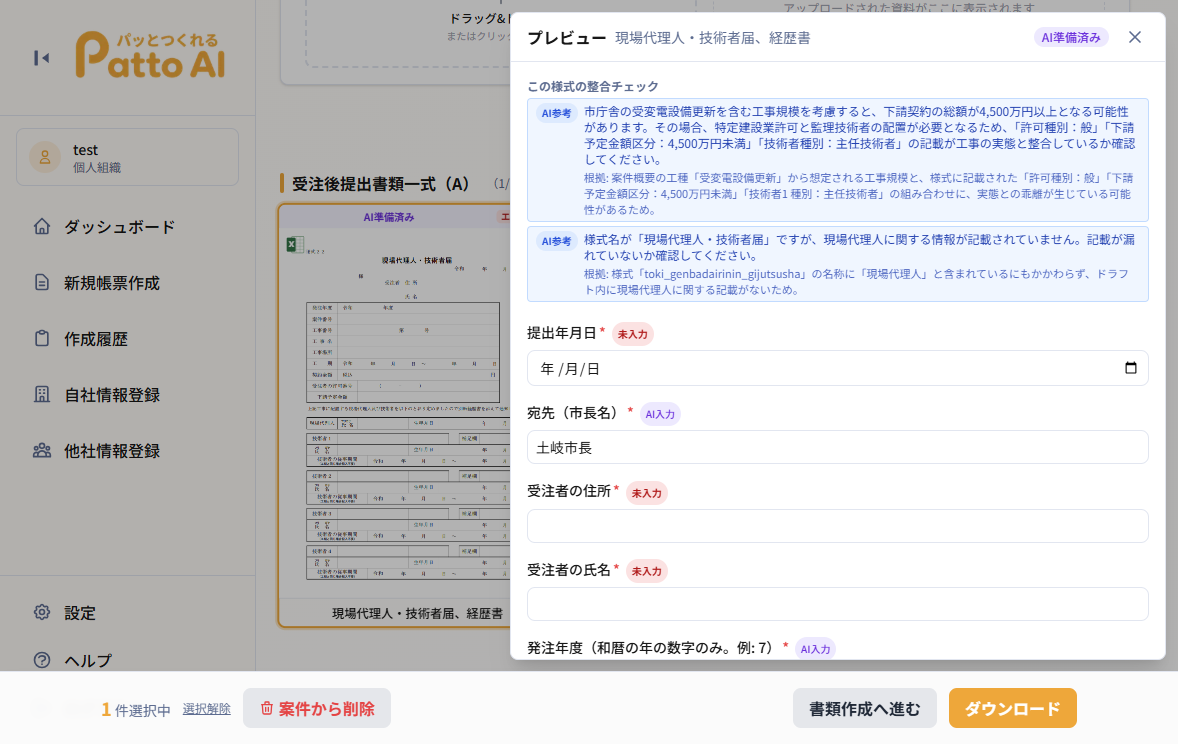Click the 未入力 badge next to 受注者の住所
The width and height of the screenshot is (1178, 744).
646,493
